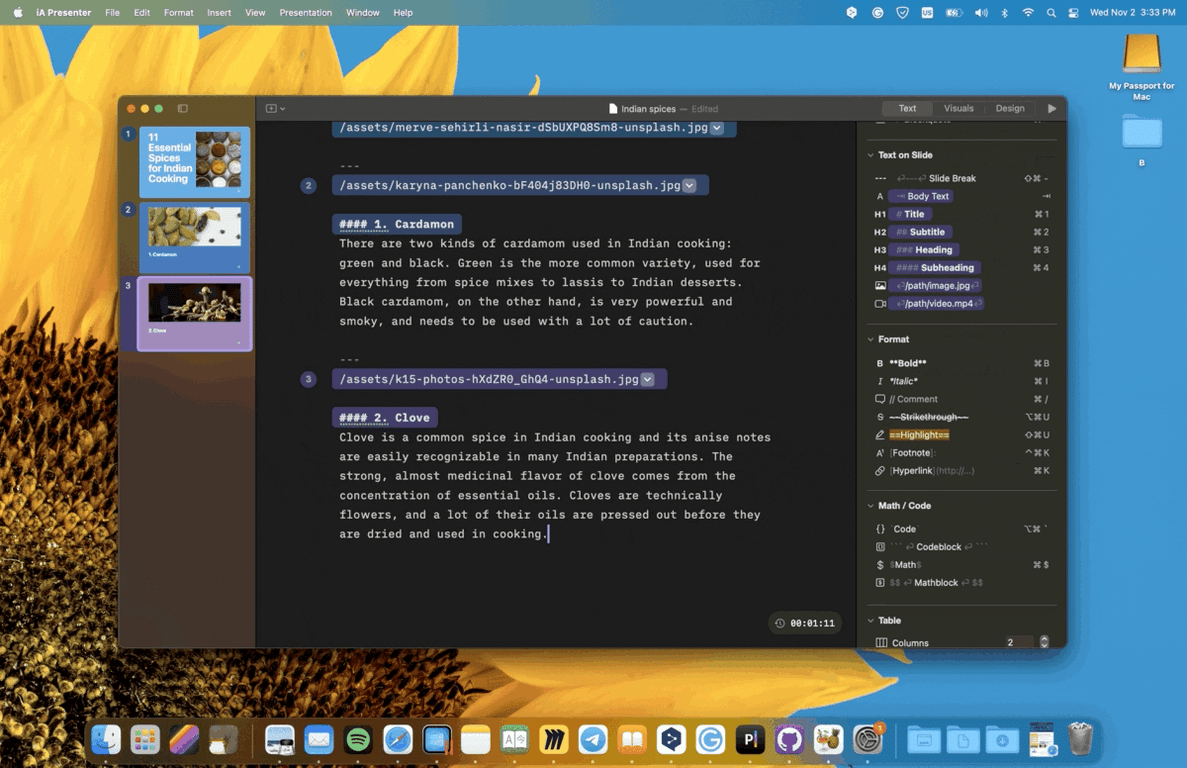Viewport: 1187px width, 768px height.
Task: Switch to the Design tab
Action: point(1010,108)
